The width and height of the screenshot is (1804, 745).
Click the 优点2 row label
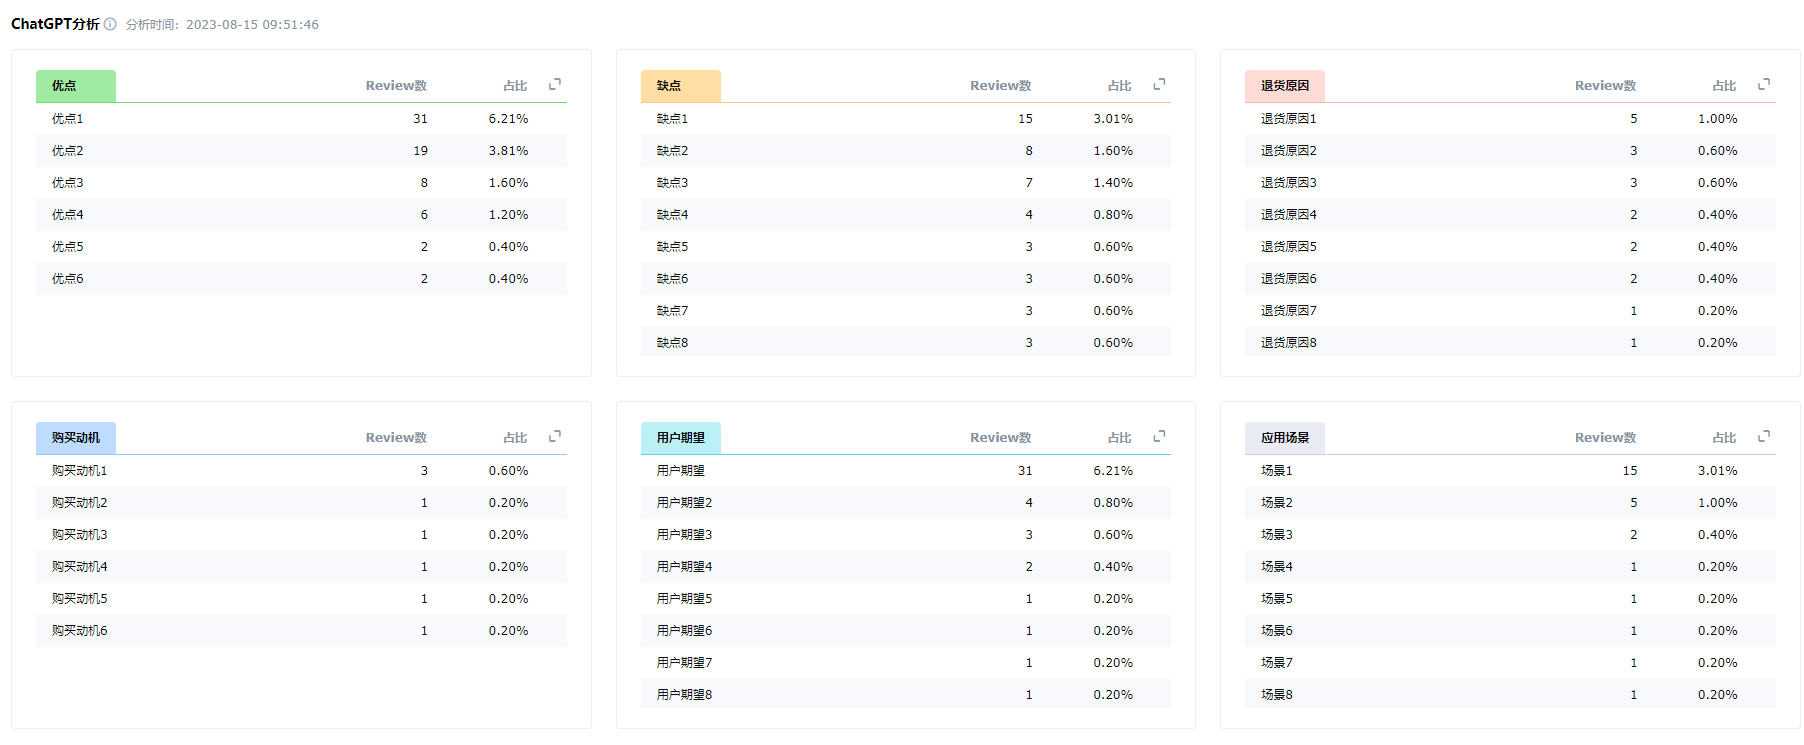coord(68,151)
